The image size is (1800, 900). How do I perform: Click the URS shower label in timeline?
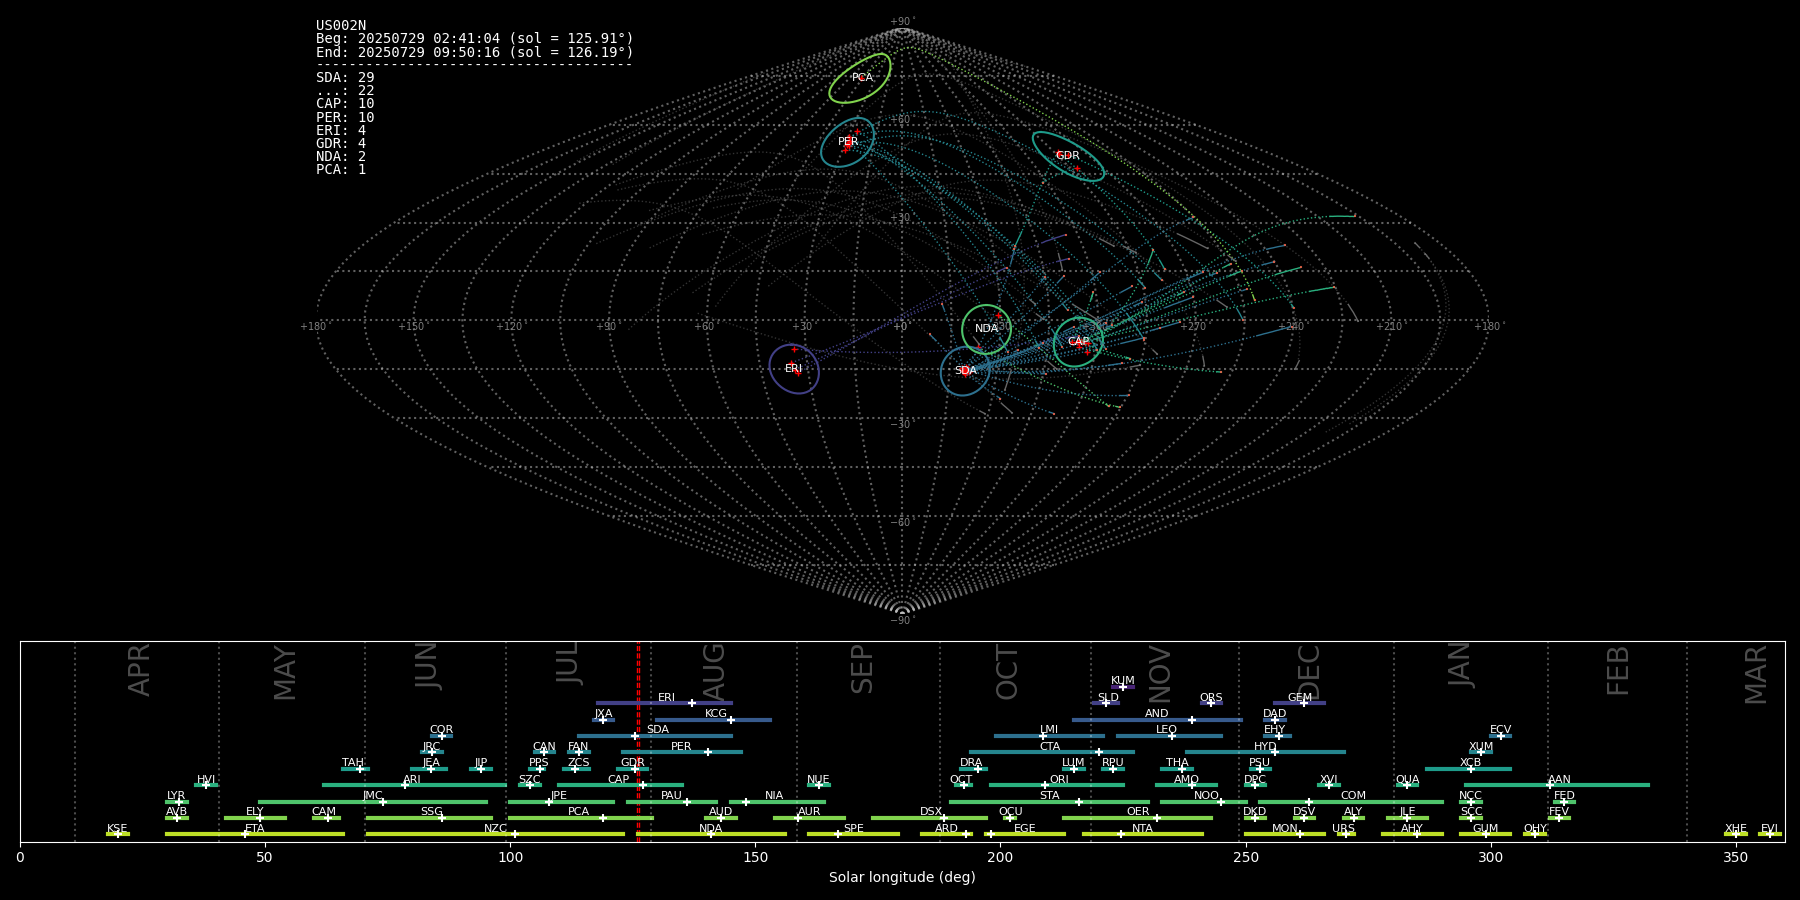[x=1343, y=829]
